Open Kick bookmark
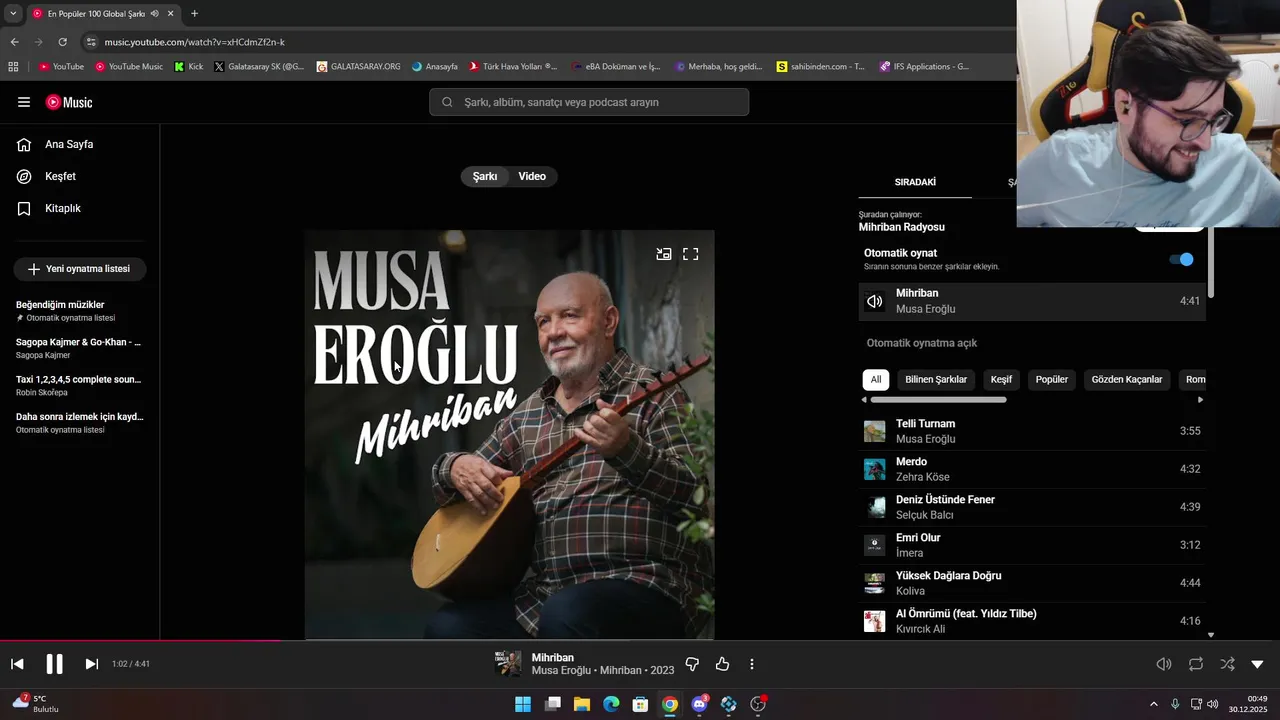Image resolution: width=1280 pixels, height=720 pixels. (x=188, y=67)
